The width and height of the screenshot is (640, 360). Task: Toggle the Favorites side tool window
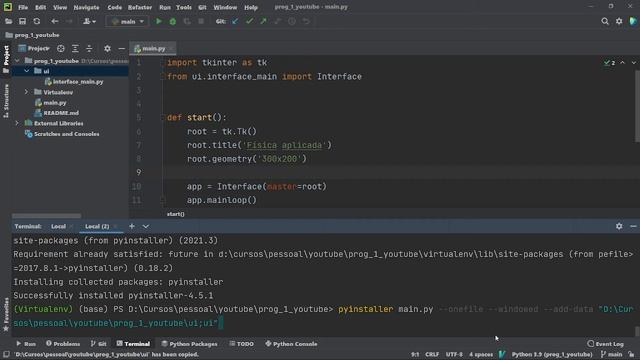(x=6, y=314)
